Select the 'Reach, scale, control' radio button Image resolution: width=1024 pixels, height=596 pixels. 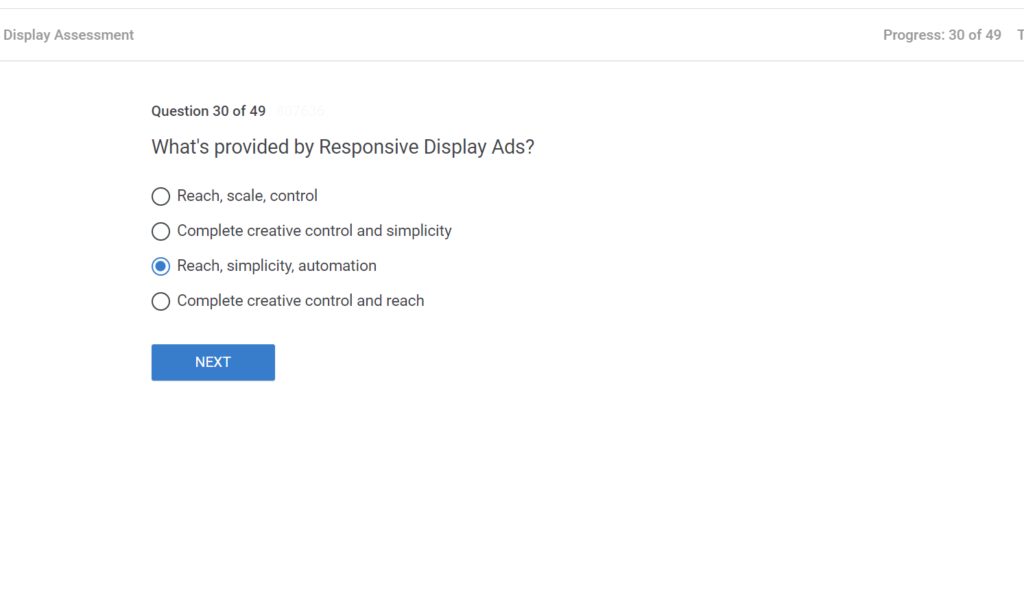[x=161, y=196]
